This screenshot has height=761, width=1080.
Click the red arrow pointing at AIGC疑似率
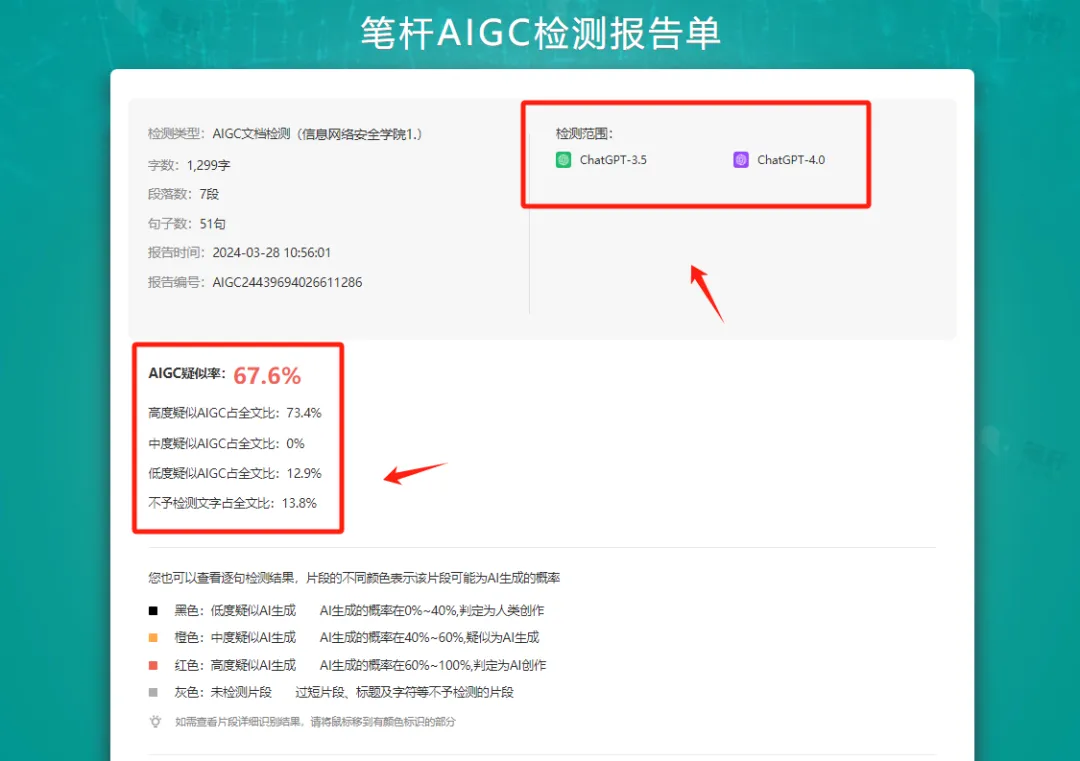pos(414,472)
